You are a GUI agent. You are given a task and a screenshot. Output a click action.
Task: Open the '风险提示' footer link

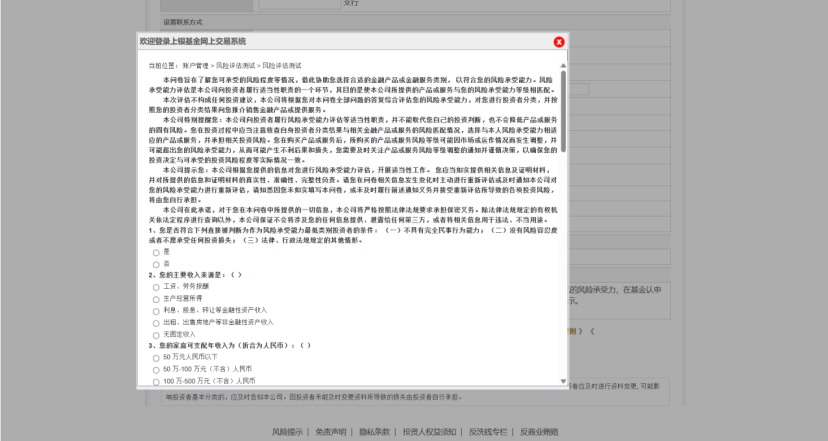[x=287, y=432]
